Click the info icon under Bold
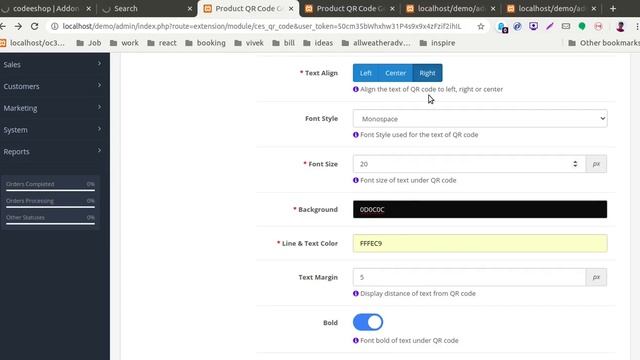This screenshot has width=640, height=360. pos(356,340)
